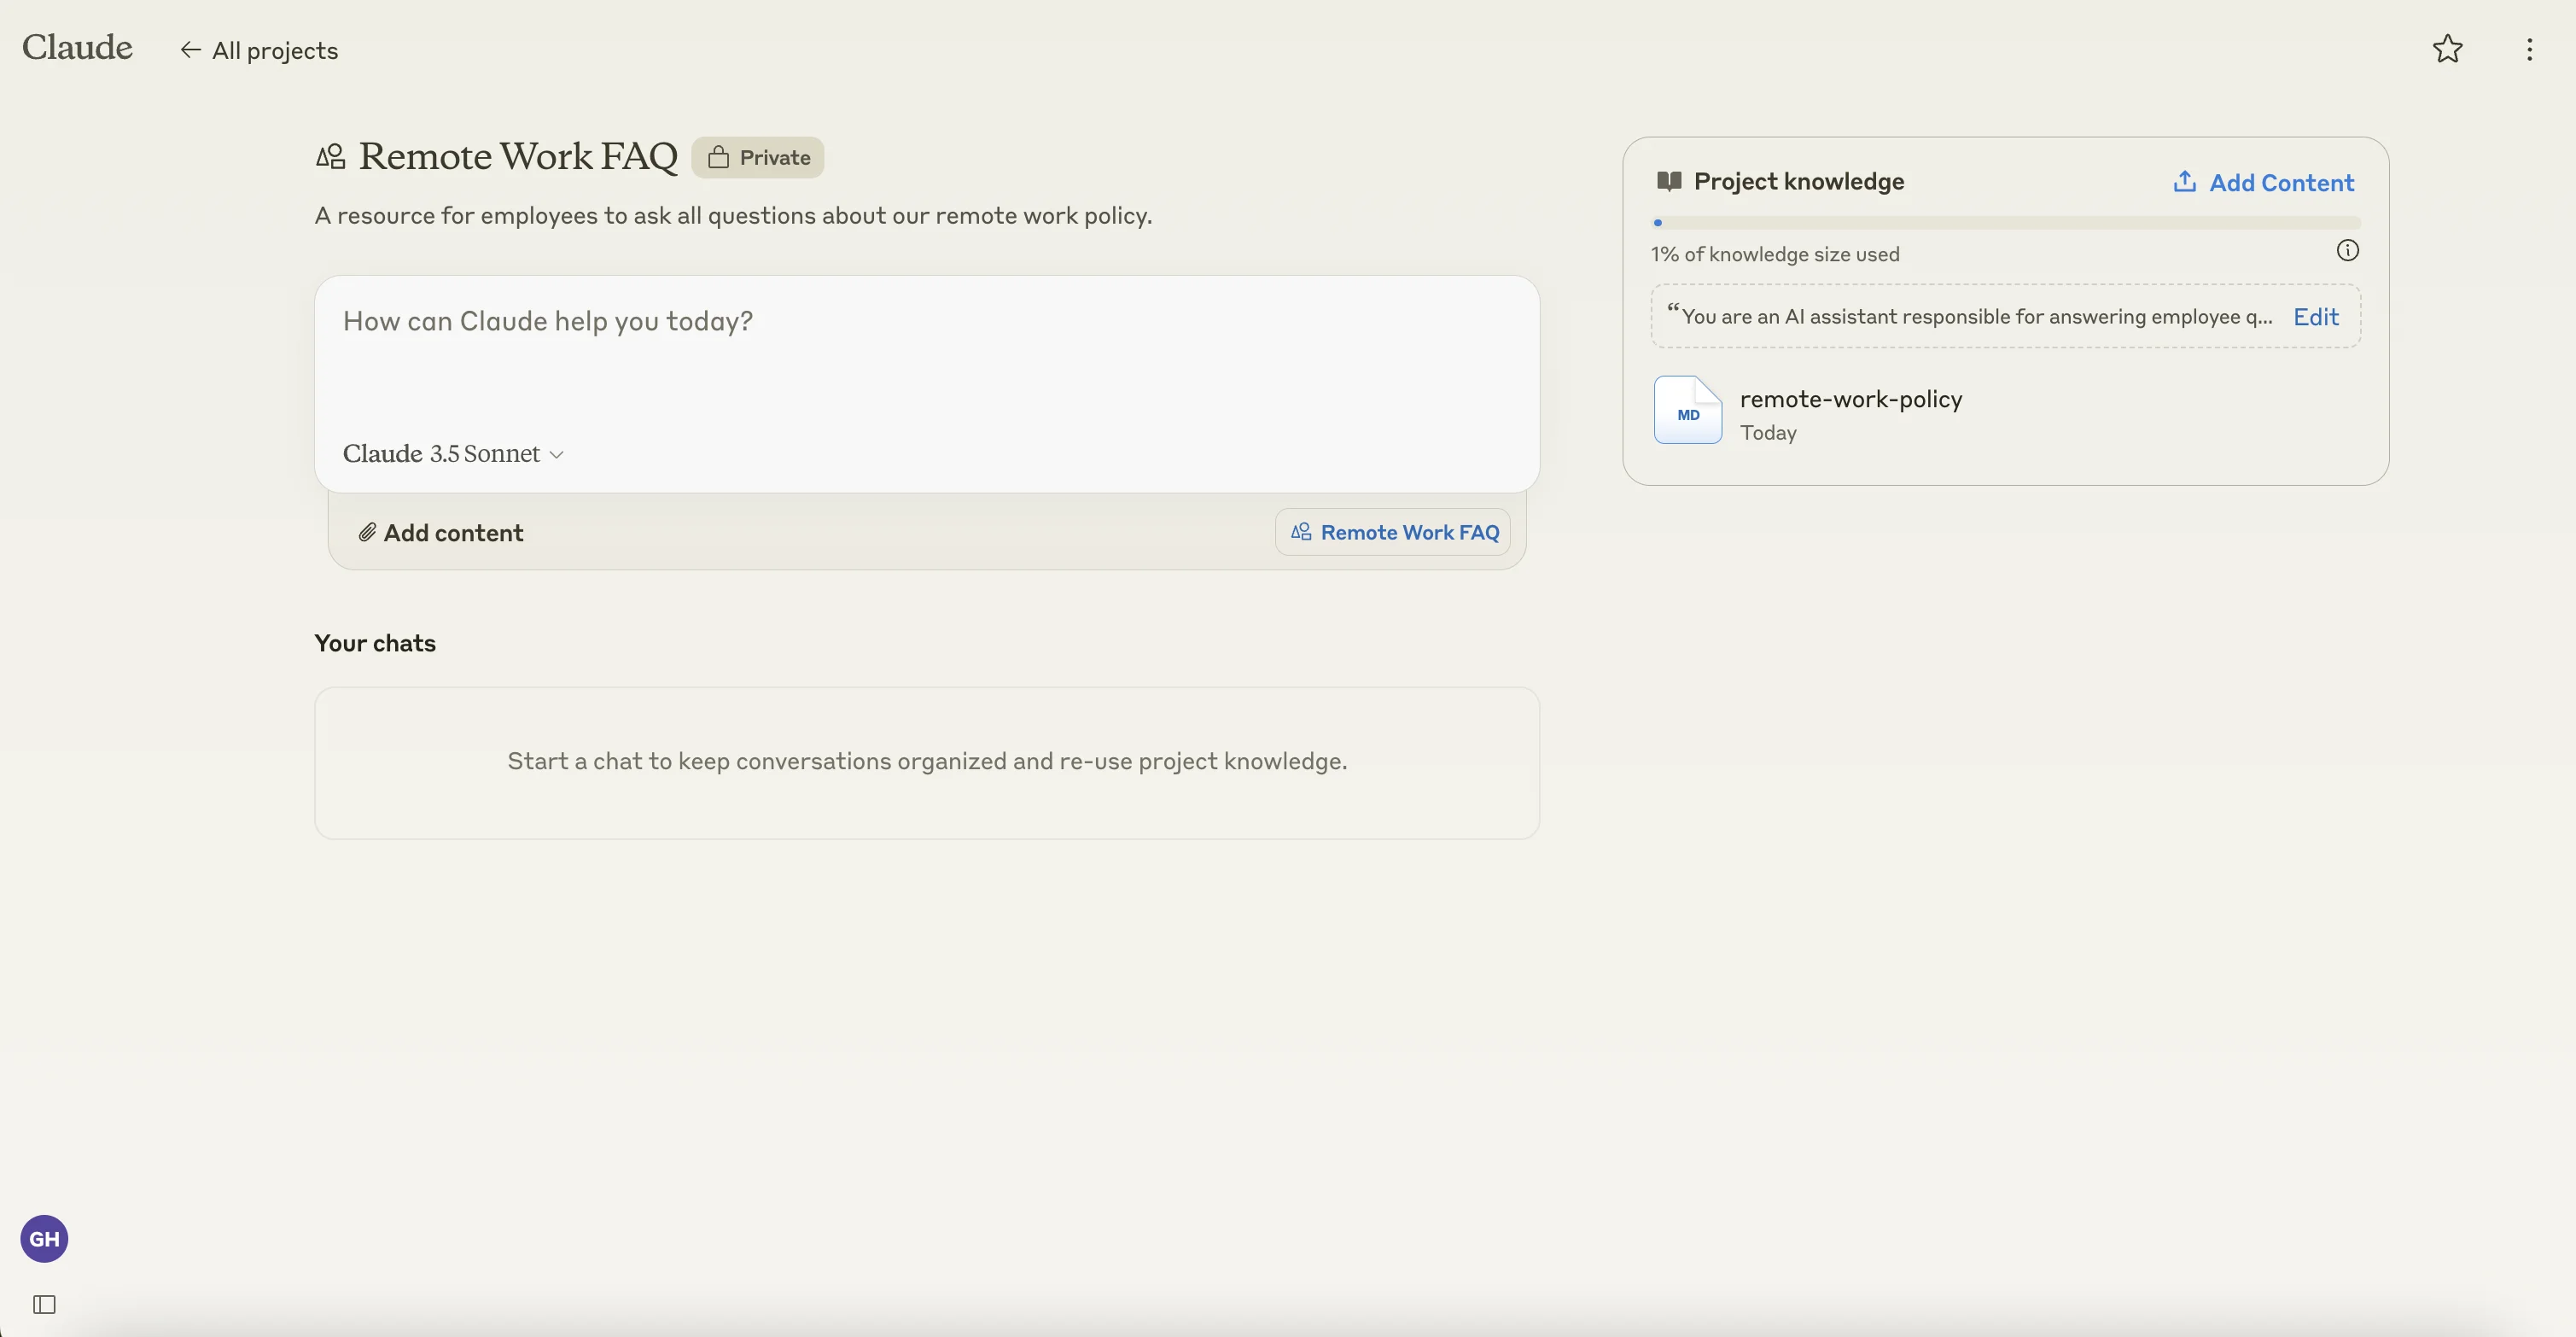Image resolution: width=2576 pixels, height=1337 pixels.
Task: Edit the project custom instructions
Action: point(2315,317)
